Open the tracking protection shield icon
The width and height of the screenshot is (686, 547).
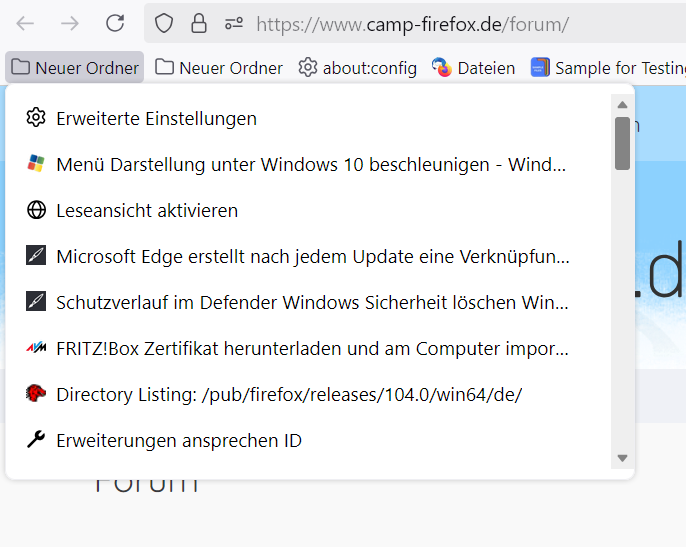click(164, 23)
